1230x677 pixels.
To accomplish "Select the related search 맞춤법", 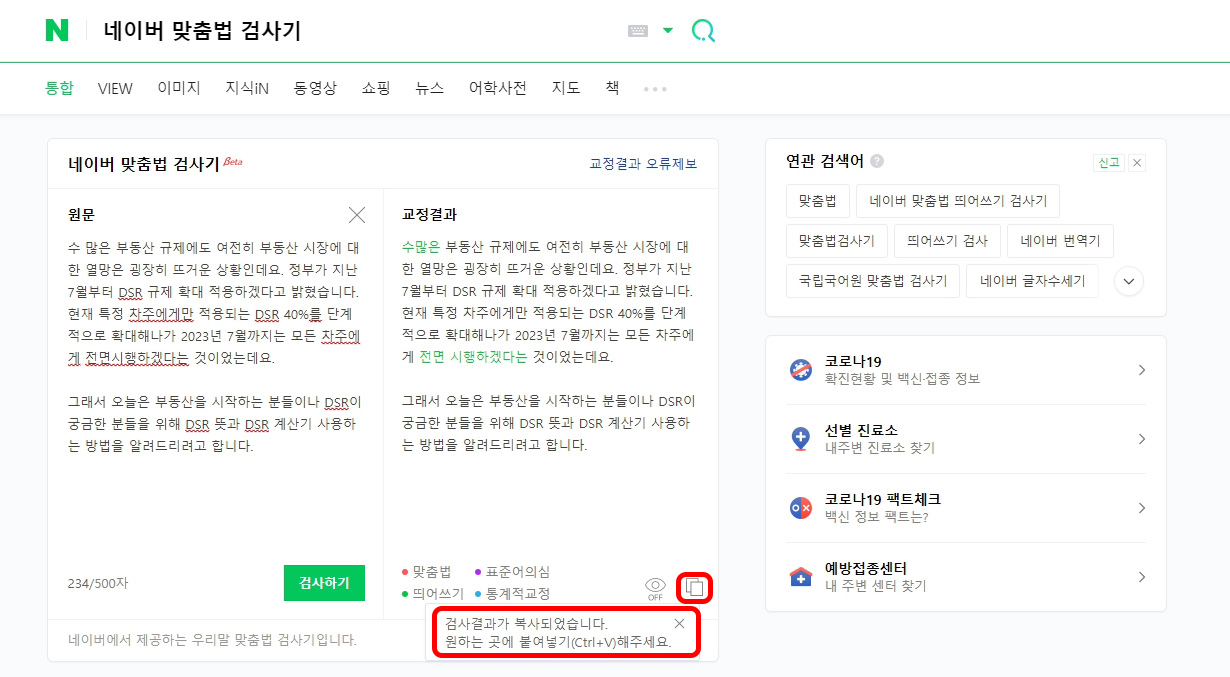I will pos(817,201).
